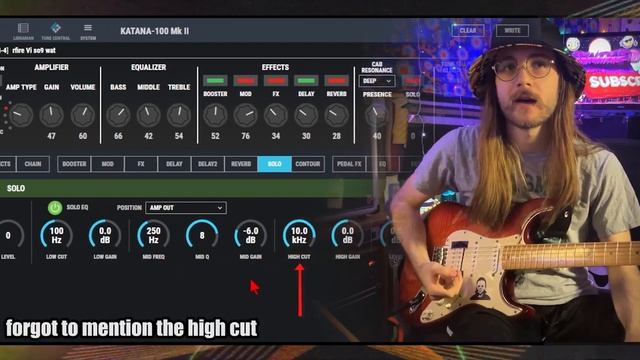Switch to the CONTOUR tab
Image resolution: width=640 pixels, height=360 pixels.
click(x=308, y=164)
